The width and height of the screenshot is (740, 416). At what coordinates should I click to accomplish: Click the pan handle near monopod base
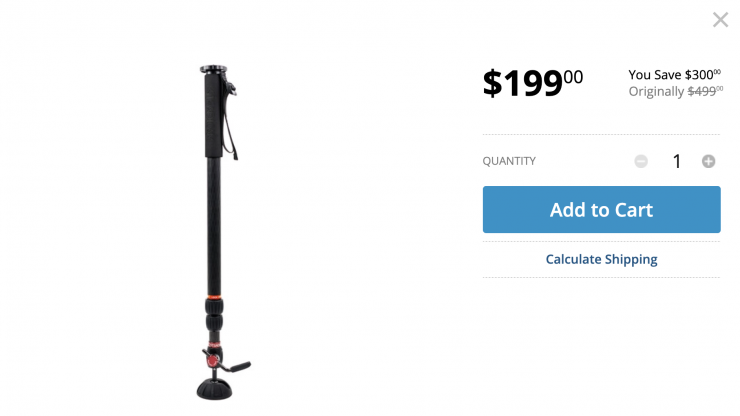pos(237,366)
